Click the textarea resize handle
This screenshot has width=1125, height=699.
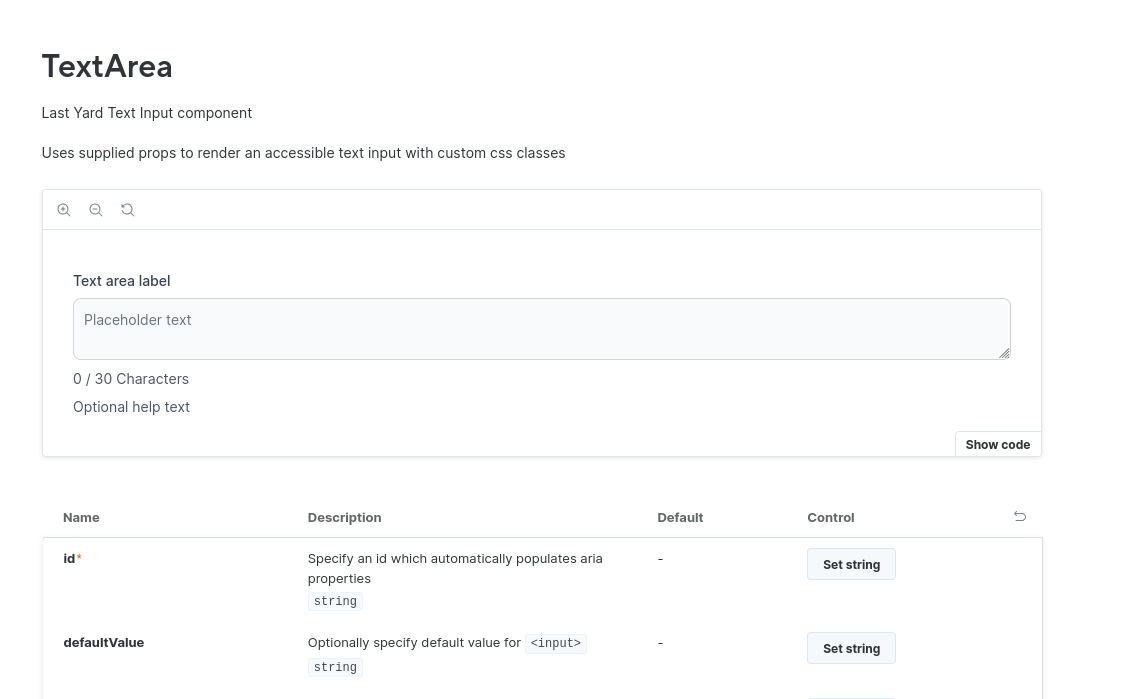click(x=1004, y=353)
